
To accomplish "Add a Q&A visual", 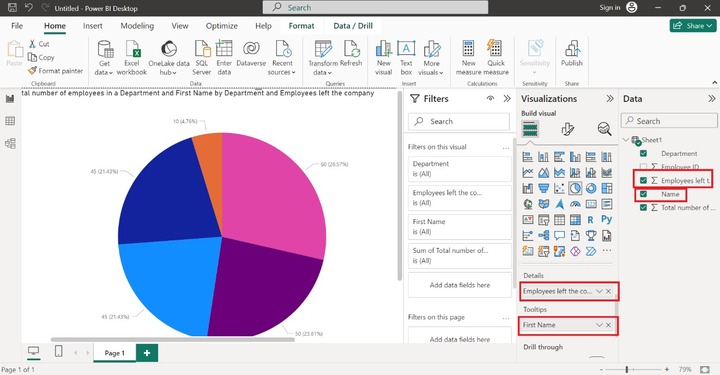I will coord(559,235).
